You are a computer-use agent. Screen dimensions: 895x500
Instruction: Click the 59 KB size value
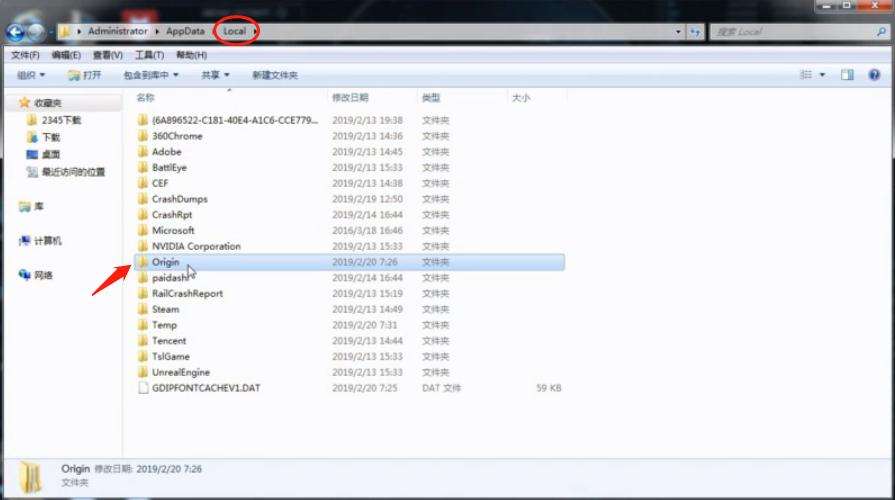coord(549,388)
